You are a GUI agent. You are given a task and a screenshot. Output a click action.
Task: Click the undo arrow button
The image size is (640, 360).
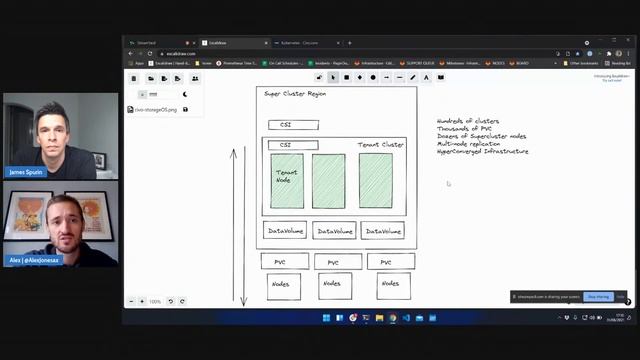coord(171,302)
